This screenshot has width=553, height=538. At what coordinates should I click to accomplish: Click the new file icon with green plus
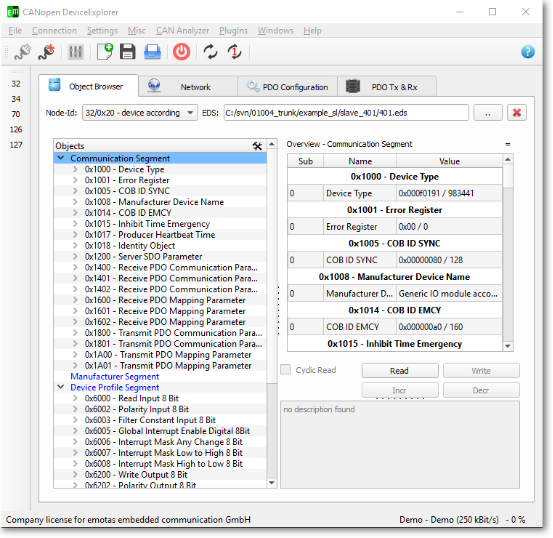point(105,52)
